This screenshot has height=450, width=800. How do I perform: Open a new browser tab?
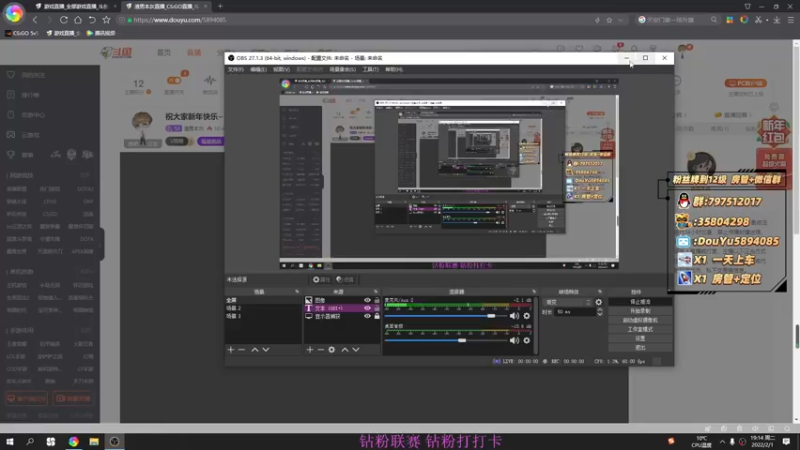click(220, 6)
